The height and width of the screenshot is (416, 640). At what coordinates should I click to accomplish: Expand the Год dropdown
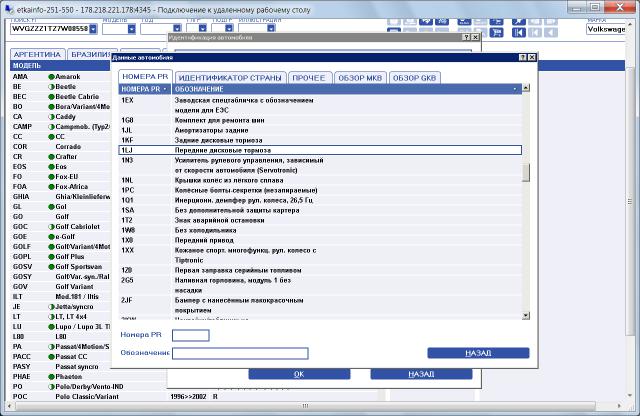177,29
